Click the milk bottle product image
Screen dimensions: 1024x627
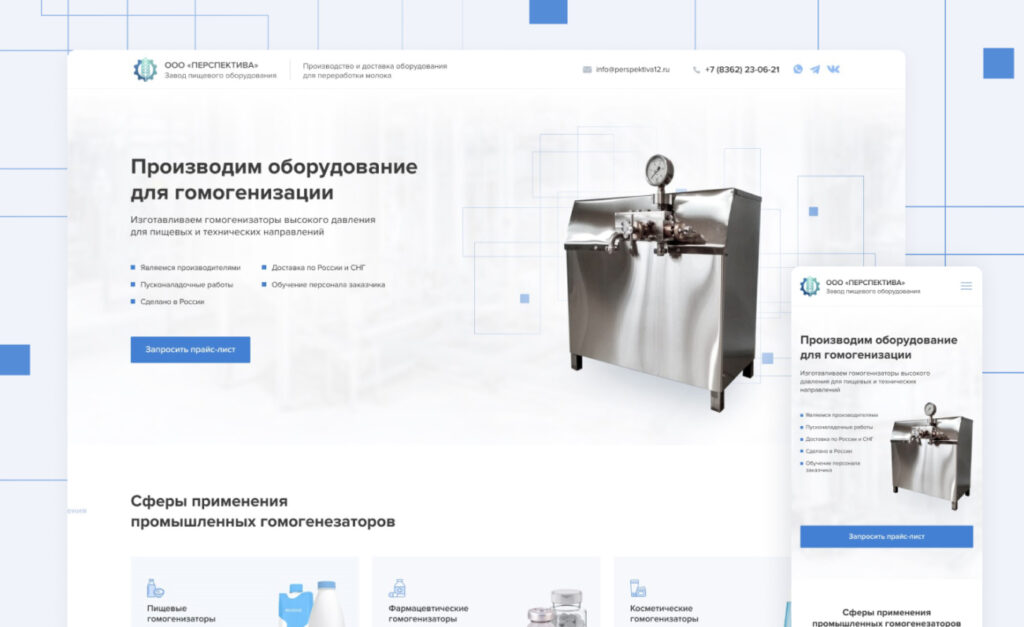click(311, 603)
